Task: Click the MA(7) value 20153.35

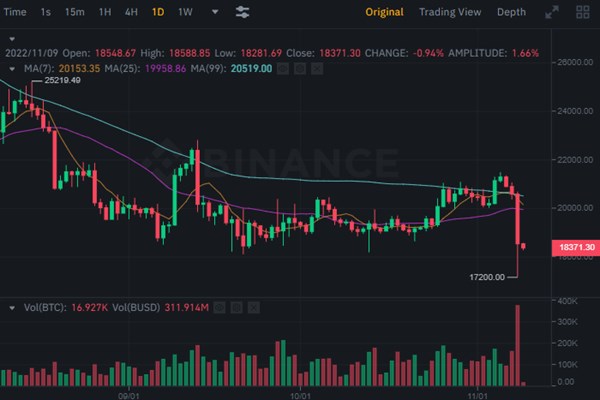Action: point(79,69)
